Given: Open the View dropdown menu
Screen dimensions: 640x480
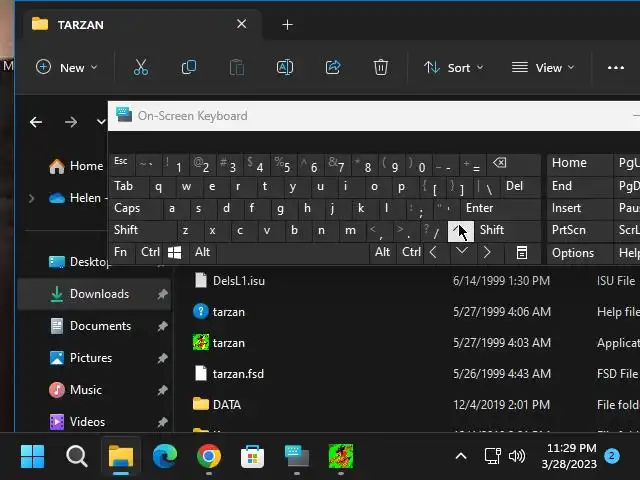Looking at the screenshot, I should point(543,67).
